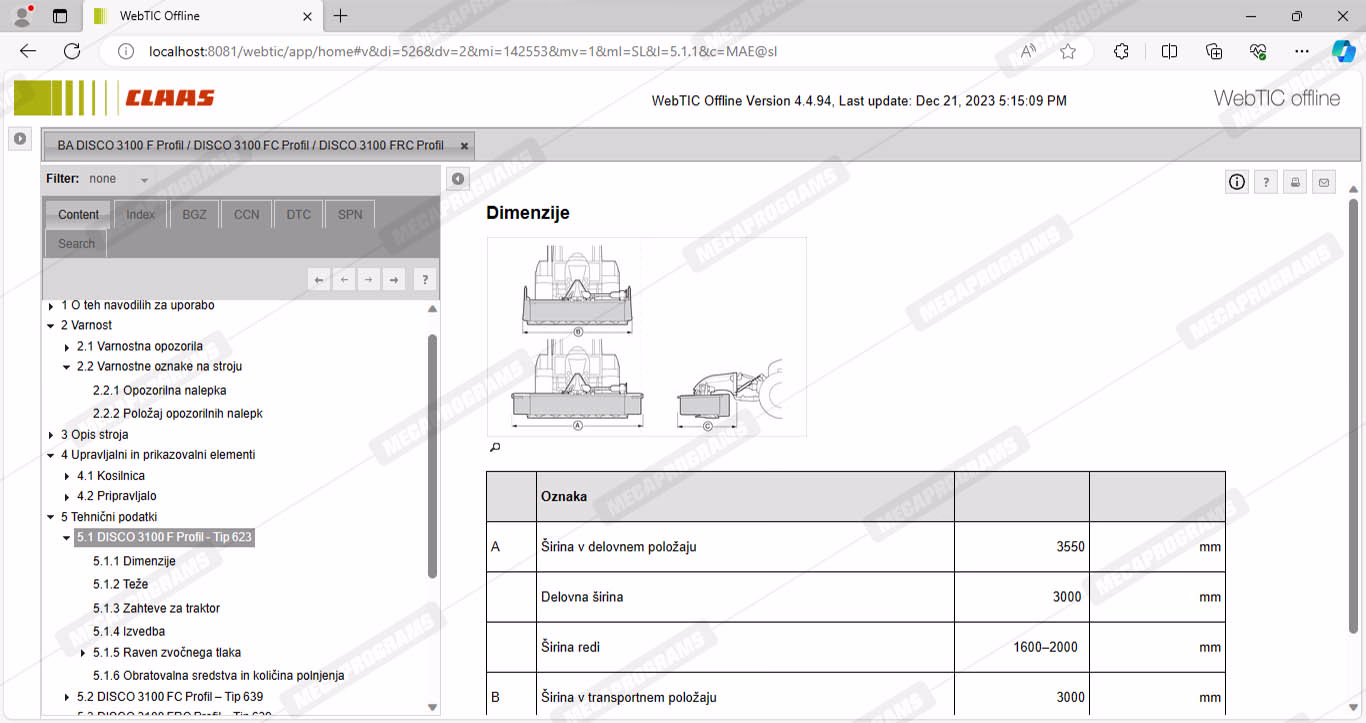The width and height of the screenshot is (1366, 723).
Task: Open the Search tab
Action: click(x=76, y=244)
